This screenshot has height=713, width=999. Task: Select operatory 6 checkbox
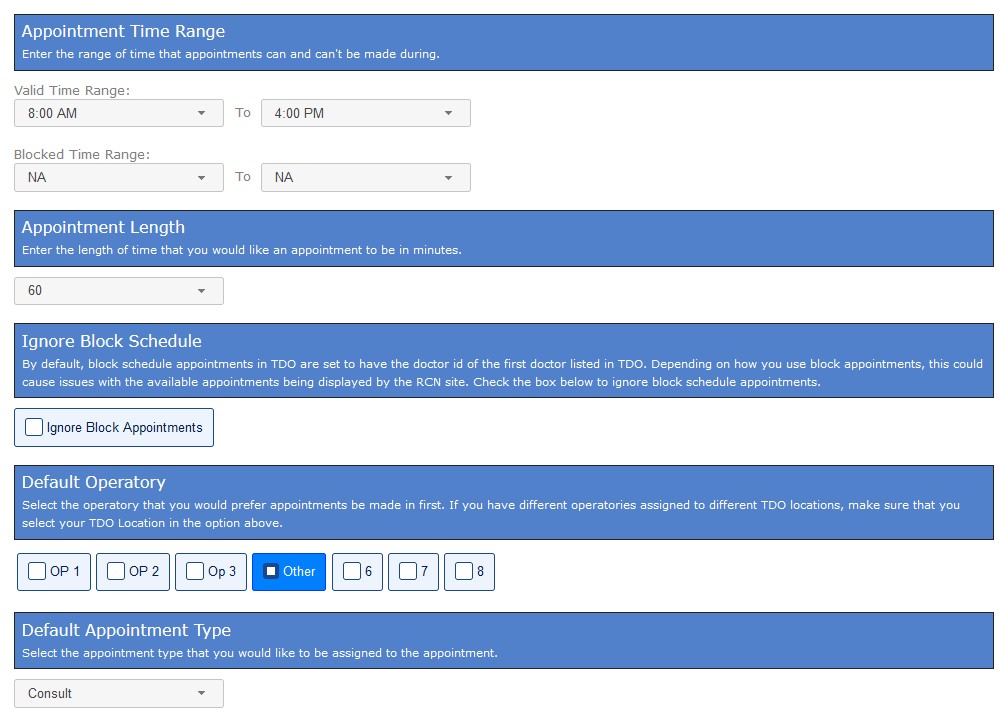(x=351, y=571)
